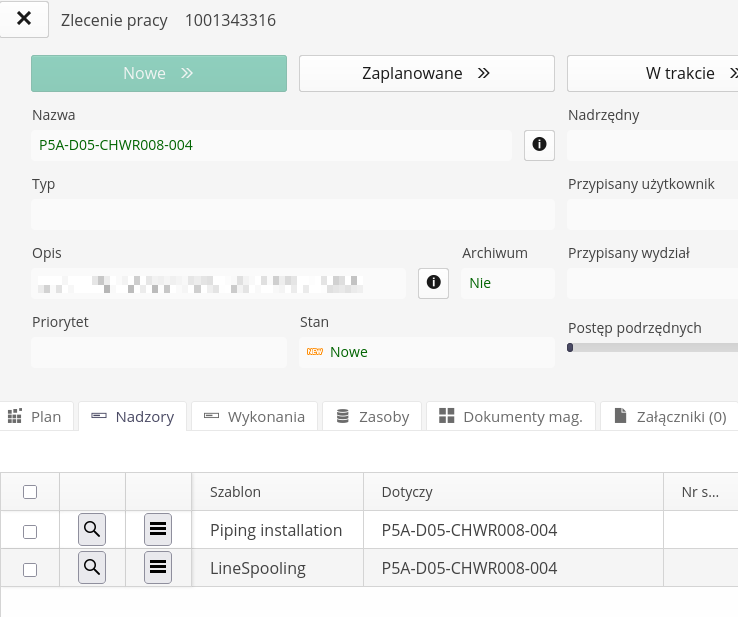The width and height of the screenshot is (738, 617).
Task: Open hamburger menu for Piping installation row
Action: coord(158,530)
